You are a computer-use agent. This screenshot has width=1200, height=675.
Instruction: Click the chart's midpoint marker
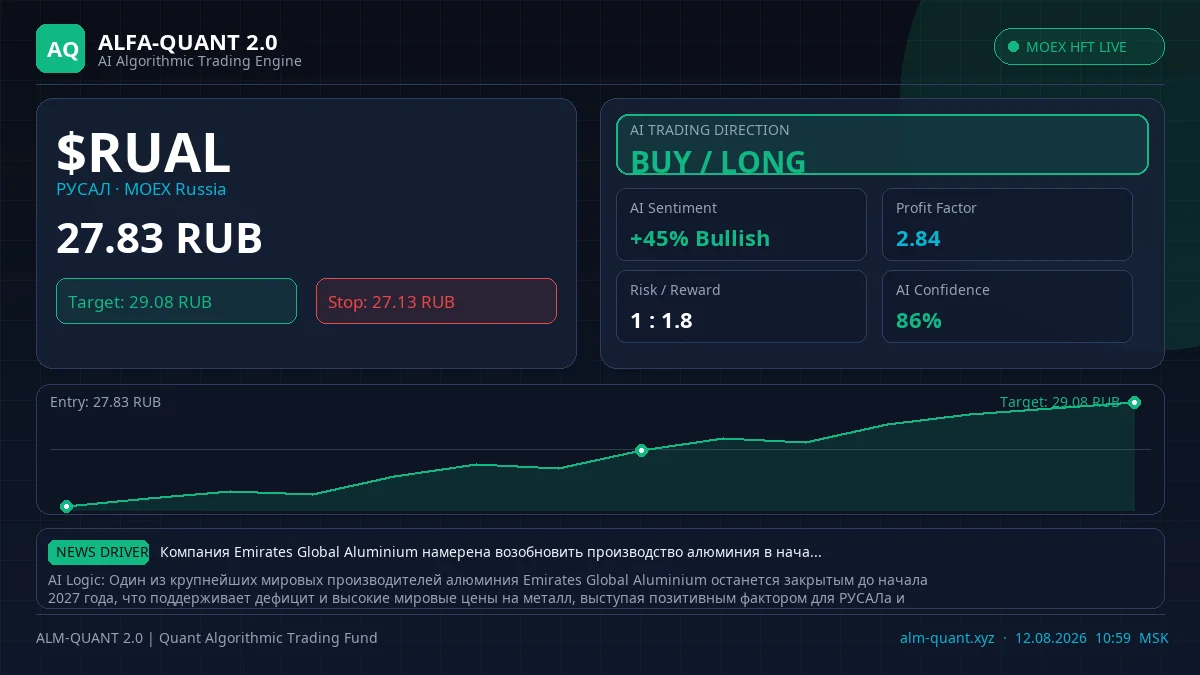(642, 450)
